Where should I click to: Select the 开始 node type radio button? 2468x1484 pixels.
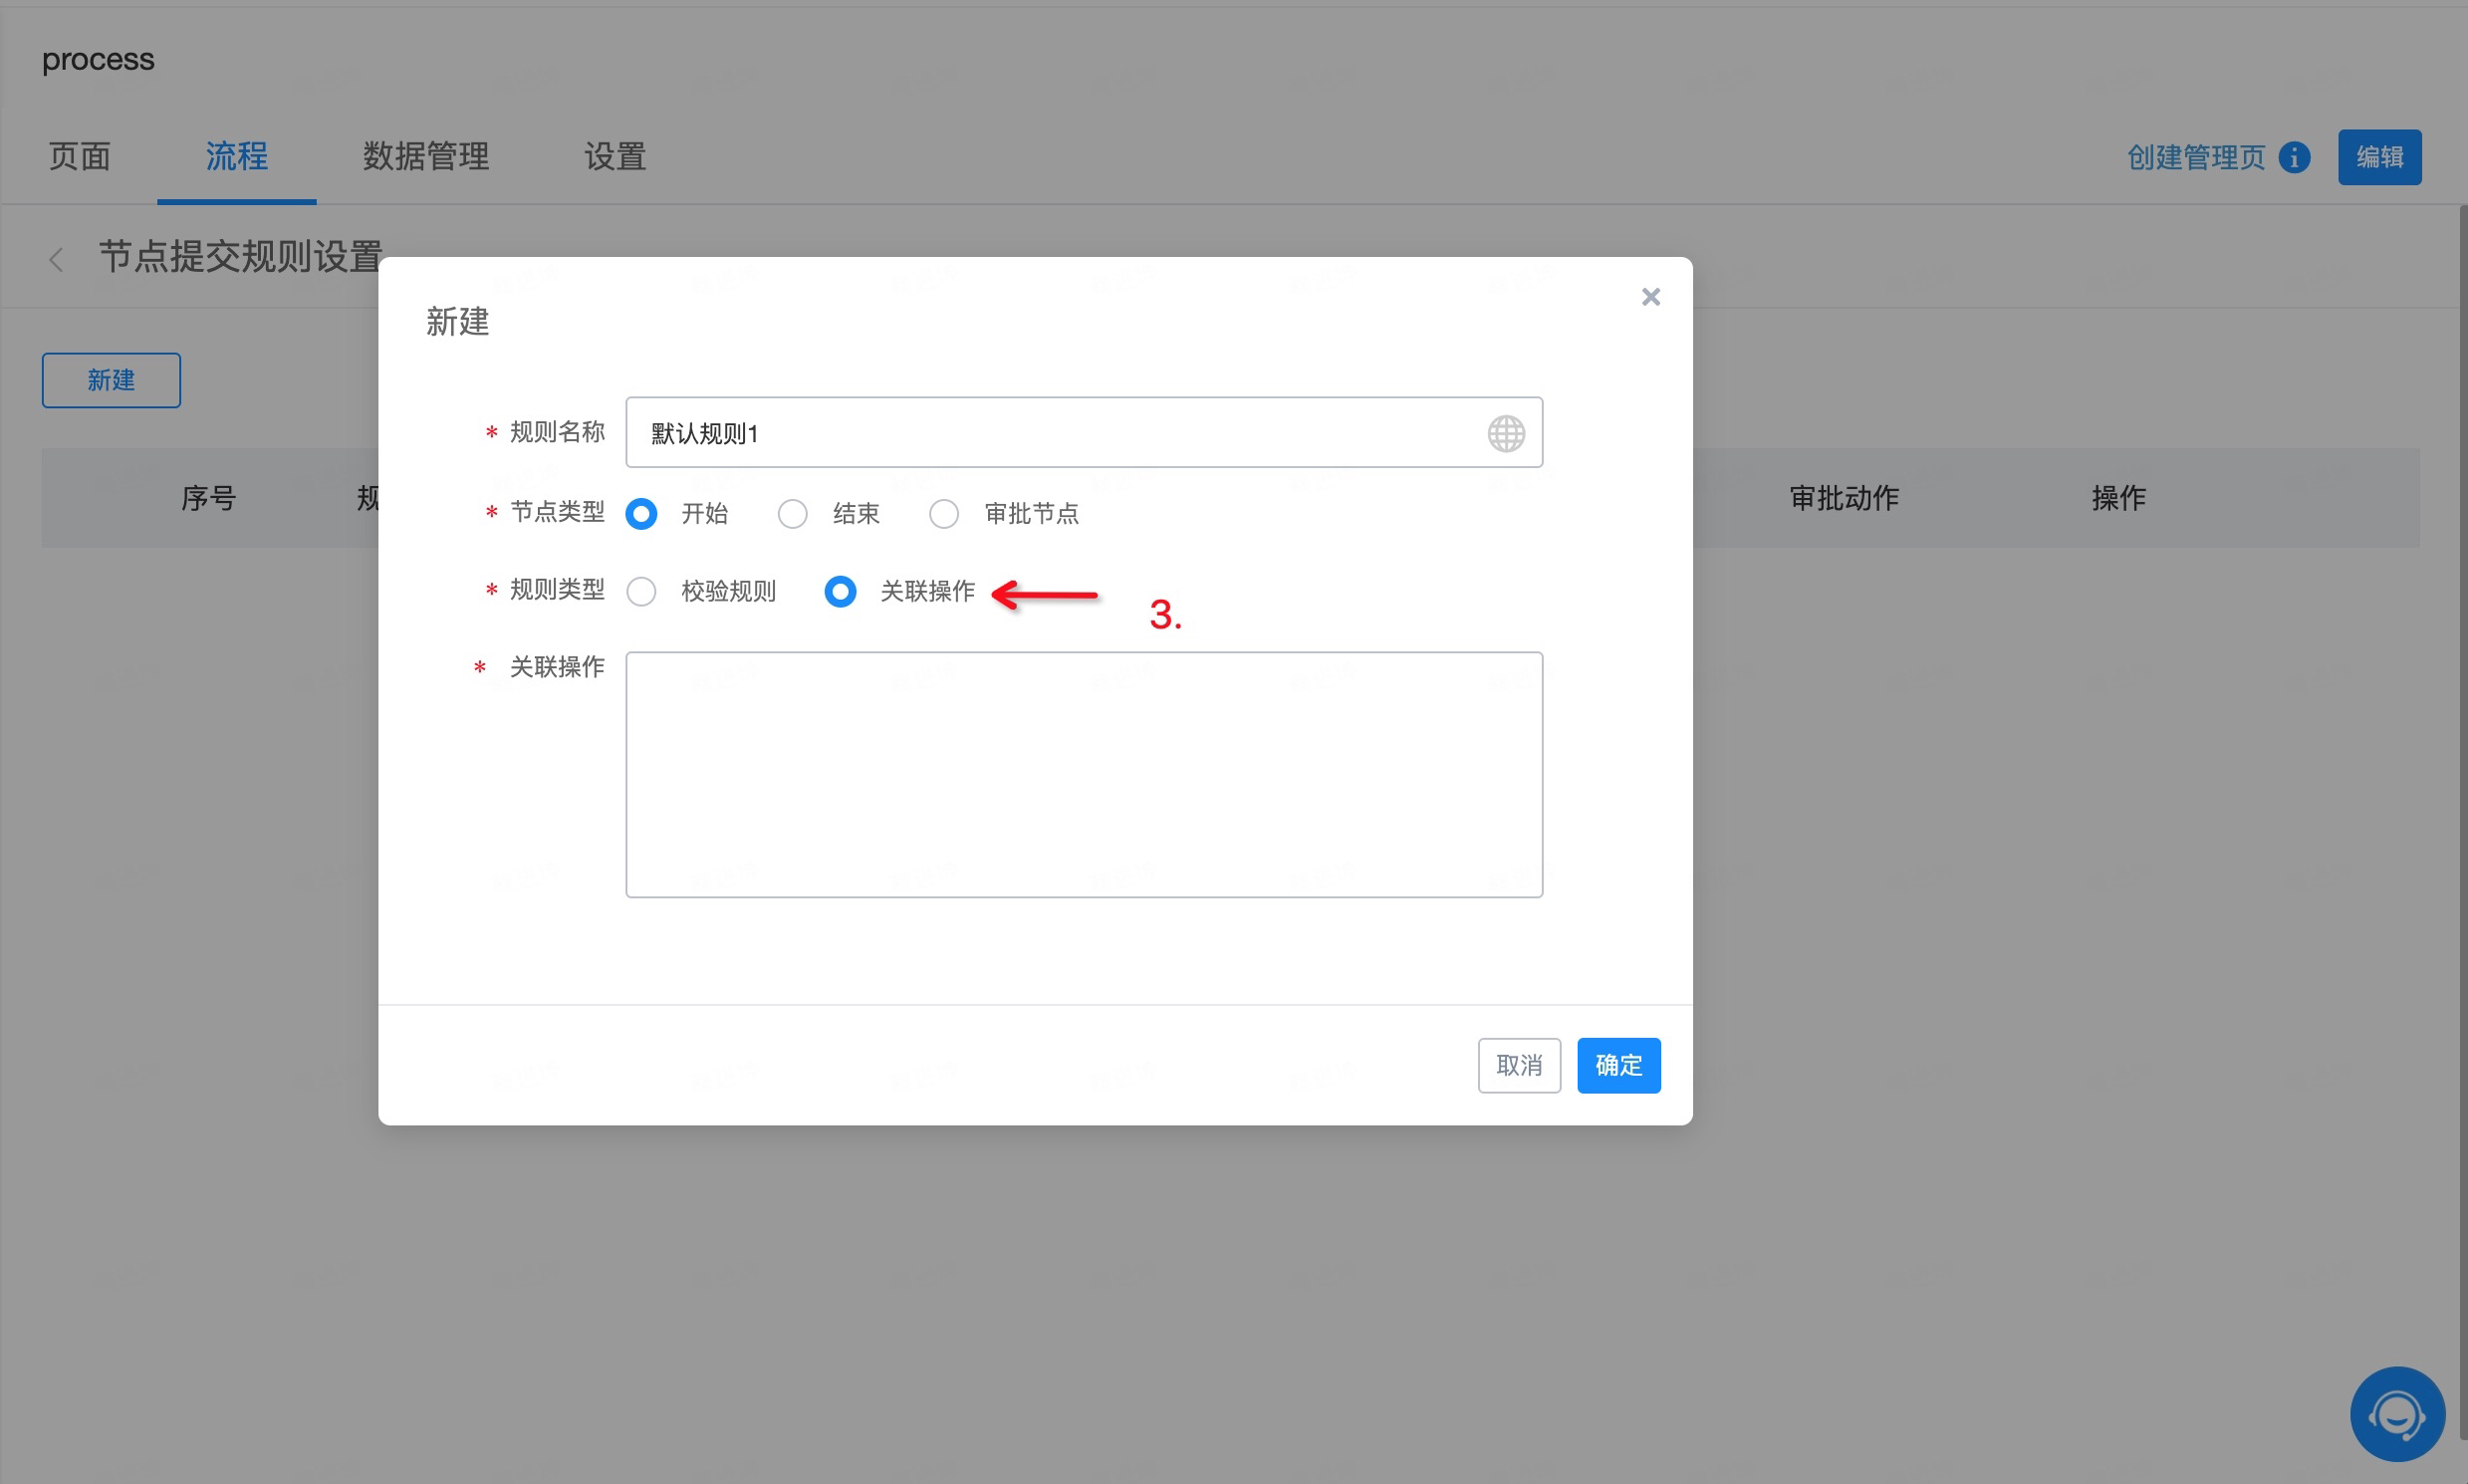click(641, 514)
